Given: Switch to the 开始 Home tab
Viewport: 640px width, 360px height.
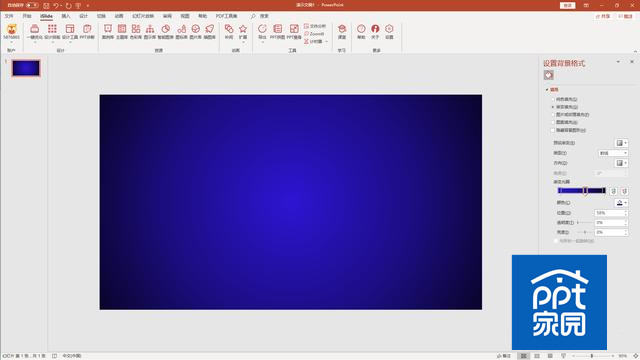Looking at the screenshot, I should 27,16.
